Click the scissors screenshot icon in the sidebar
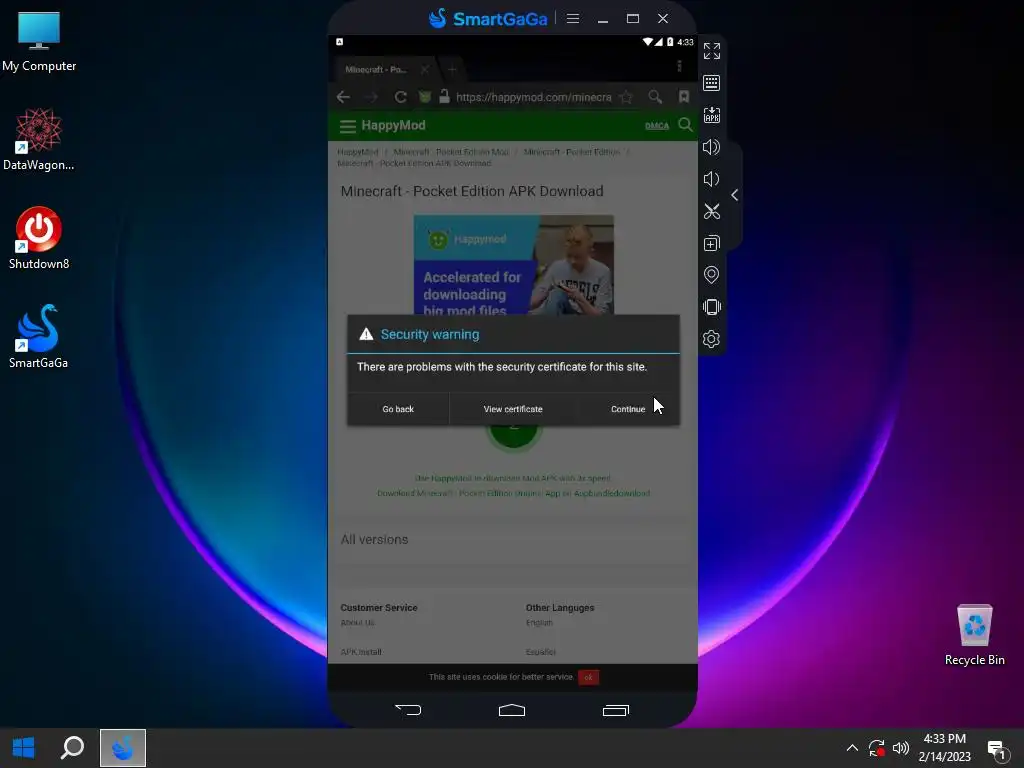Viewport: 1024px width, 768px height. [x=711, y=211]
